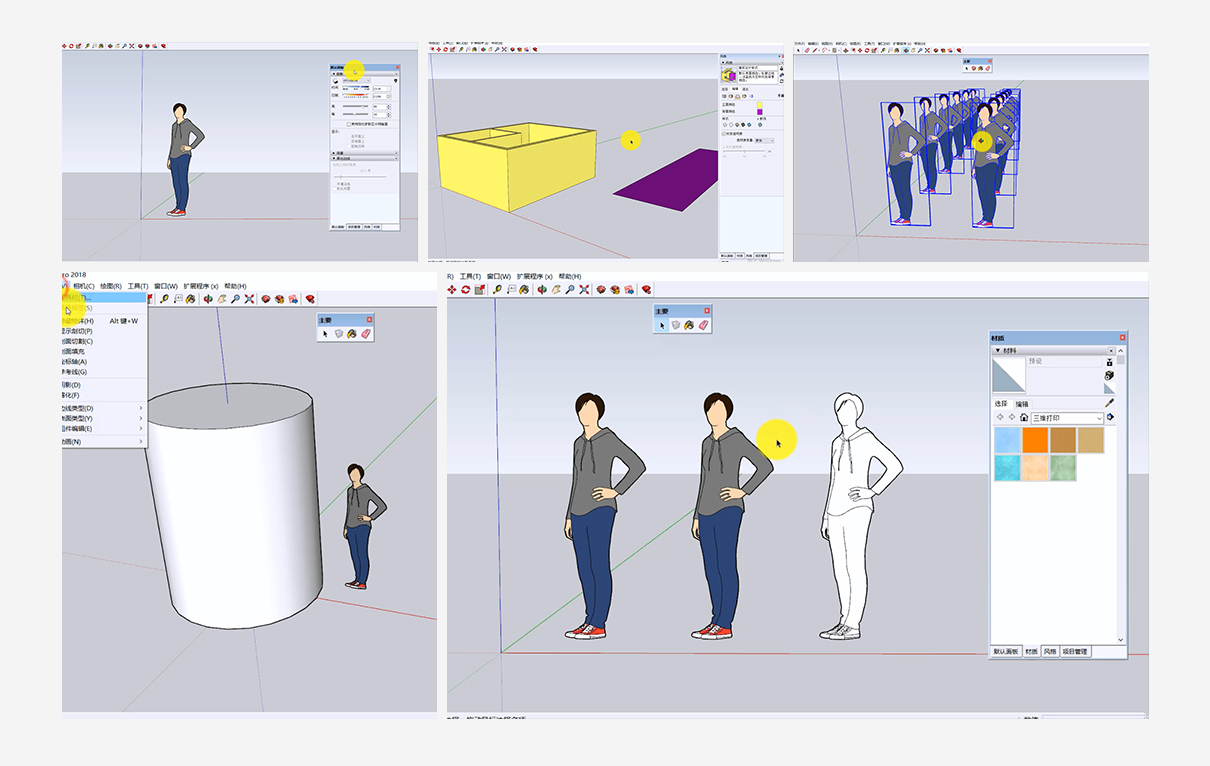Screen dimensions: 1210x766
Task: Select the Zoom magnifier in the three-figures window
Action: [570, 290]
